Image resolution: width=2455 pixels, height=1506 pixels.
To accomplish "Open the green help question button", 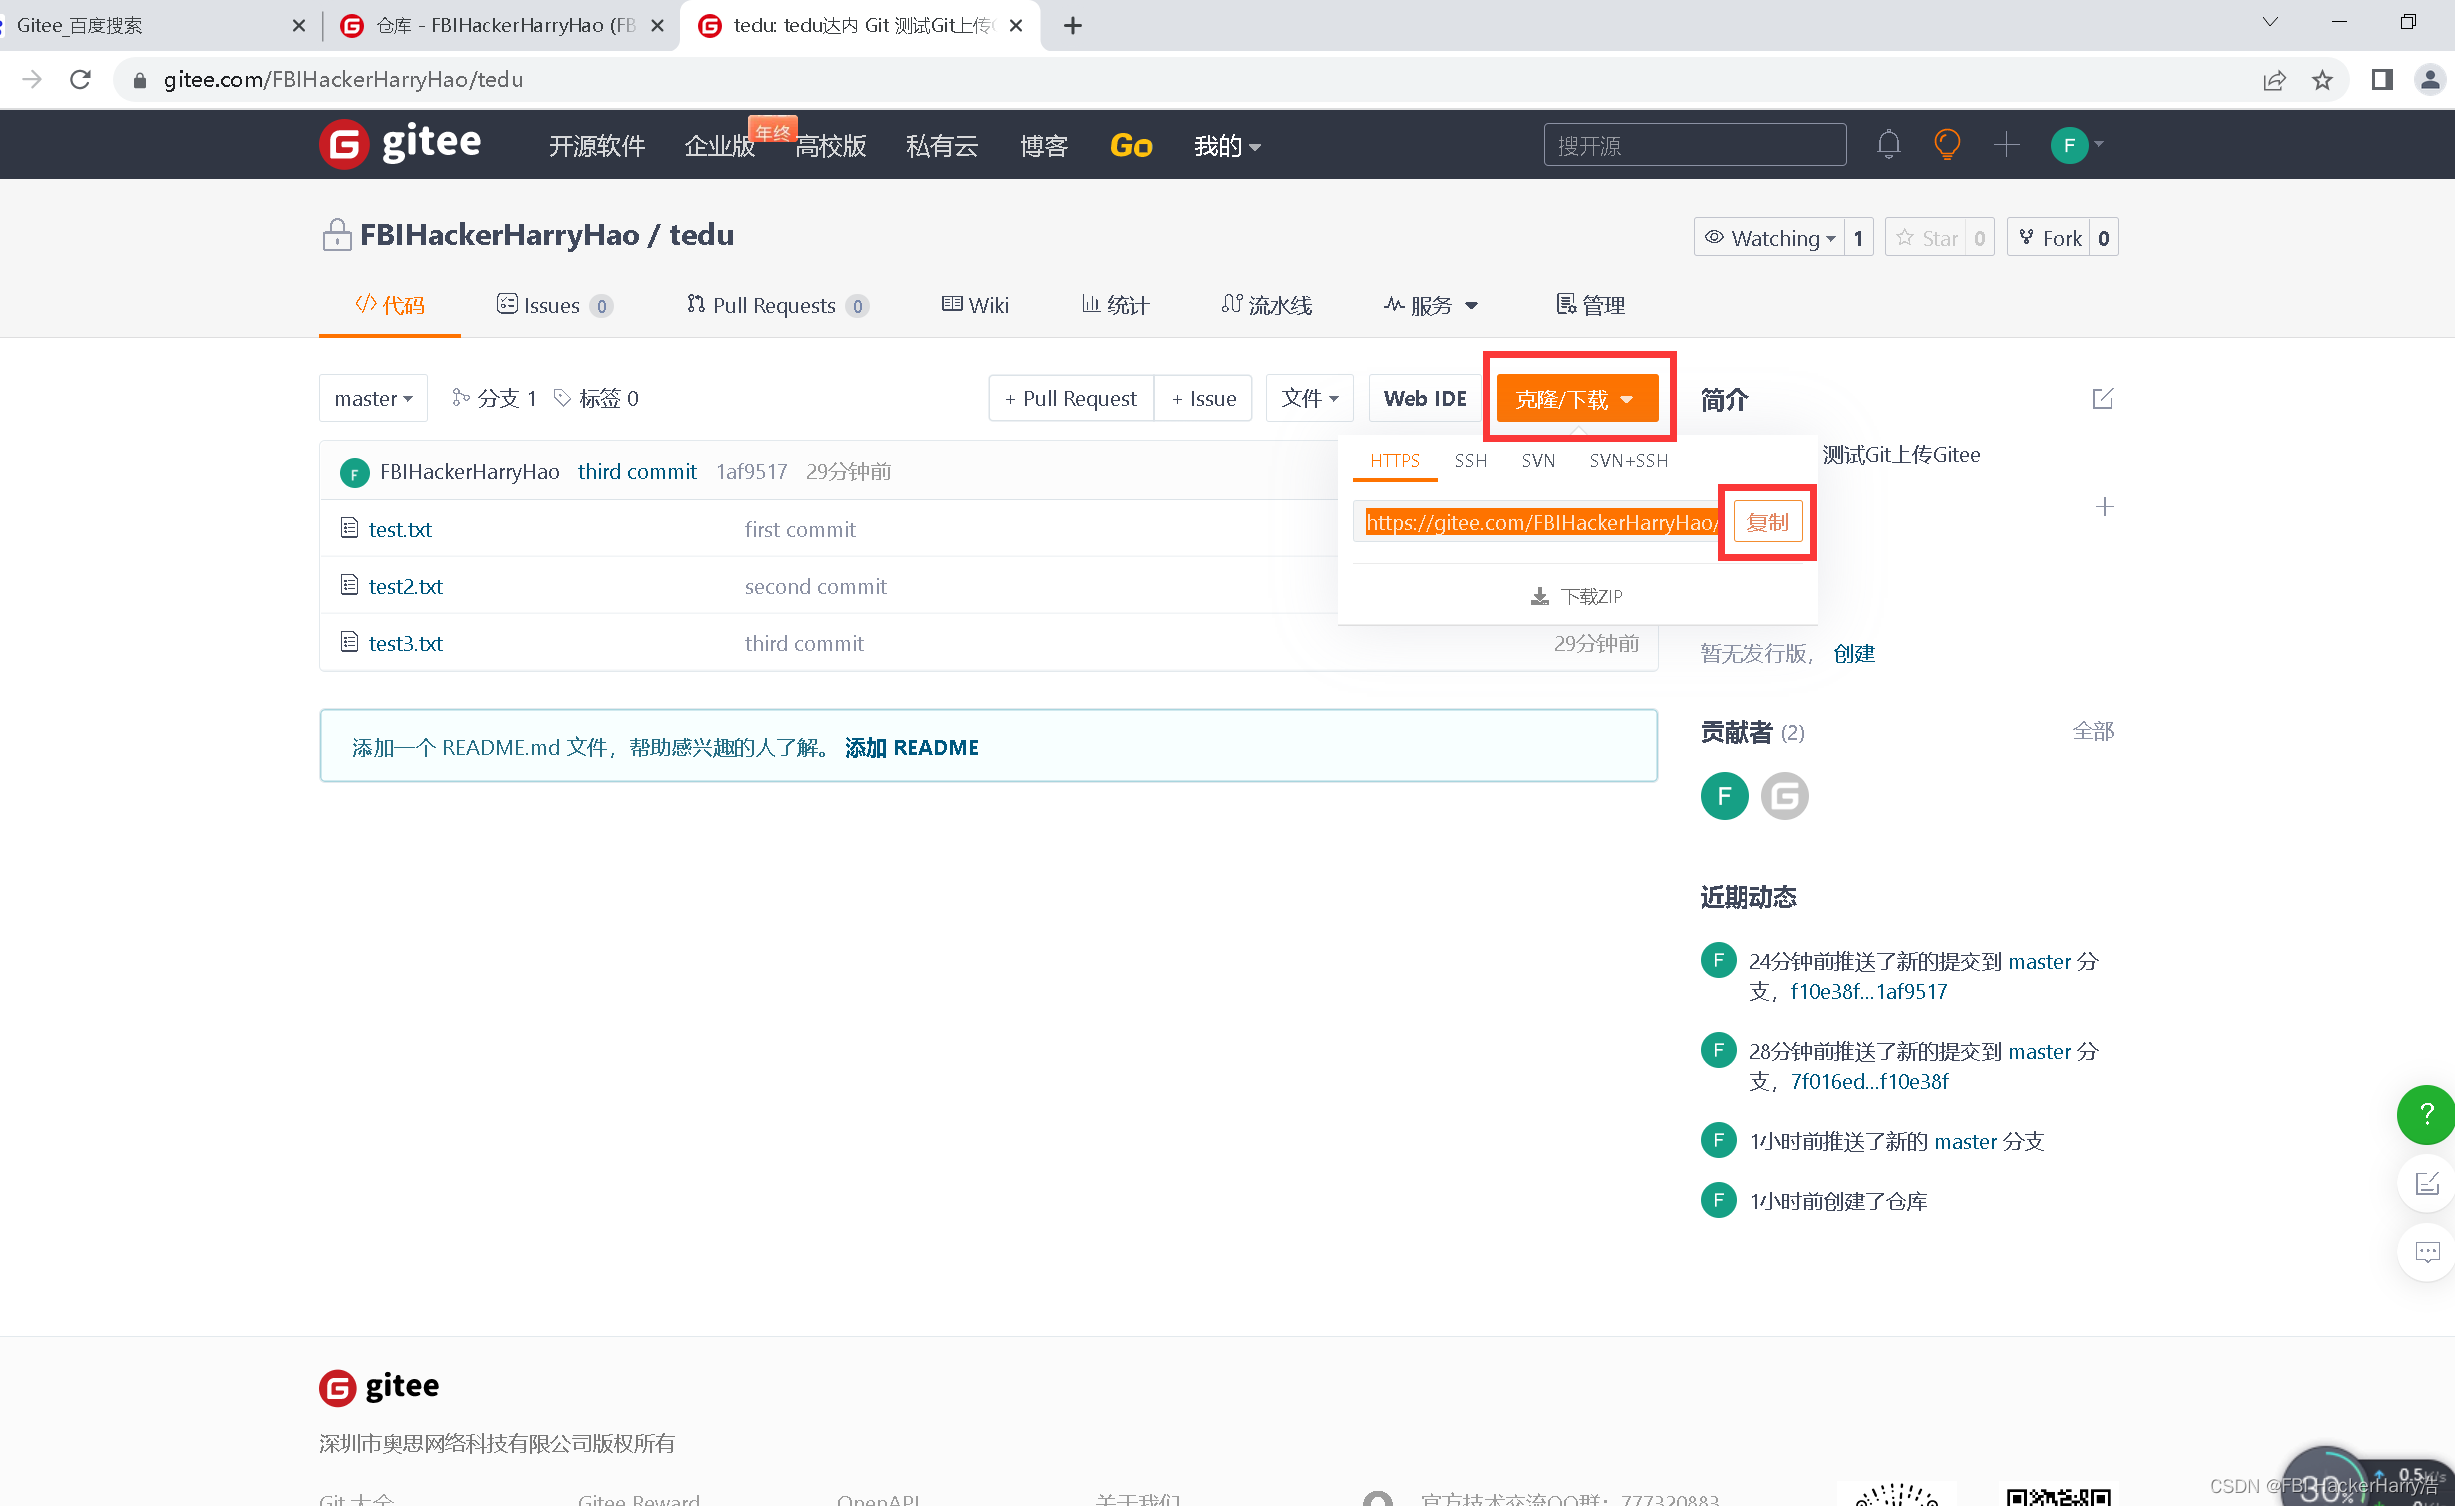I will [x=2426, y=1114].
